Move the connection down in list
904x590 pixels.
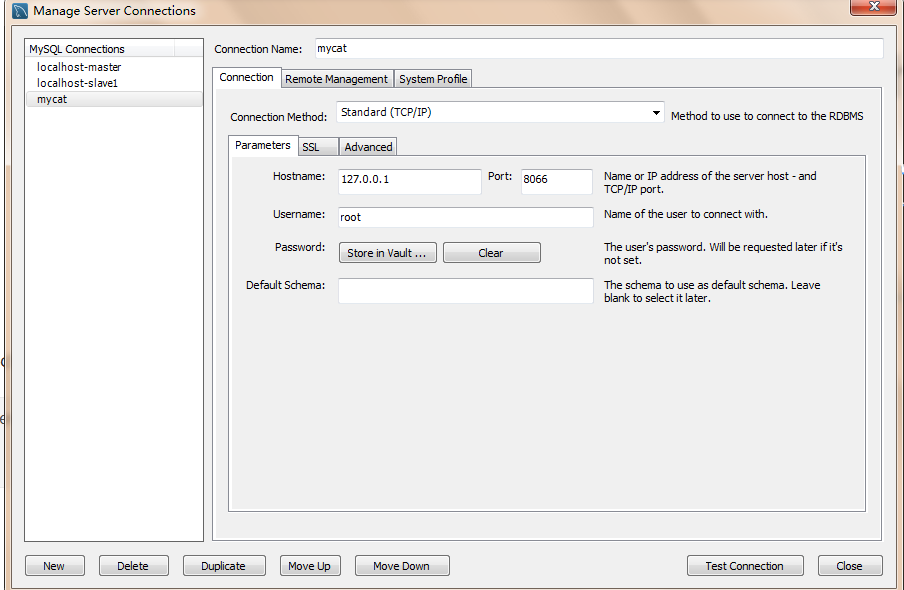[402, 566]
